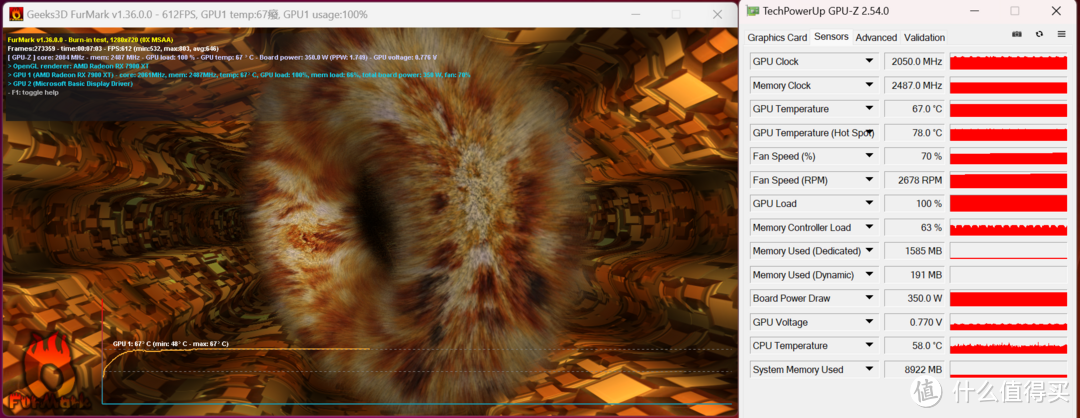Expand the GPU Temperature dropdown arrow
Screen dimensions: 1080x418
click(869, 109)
